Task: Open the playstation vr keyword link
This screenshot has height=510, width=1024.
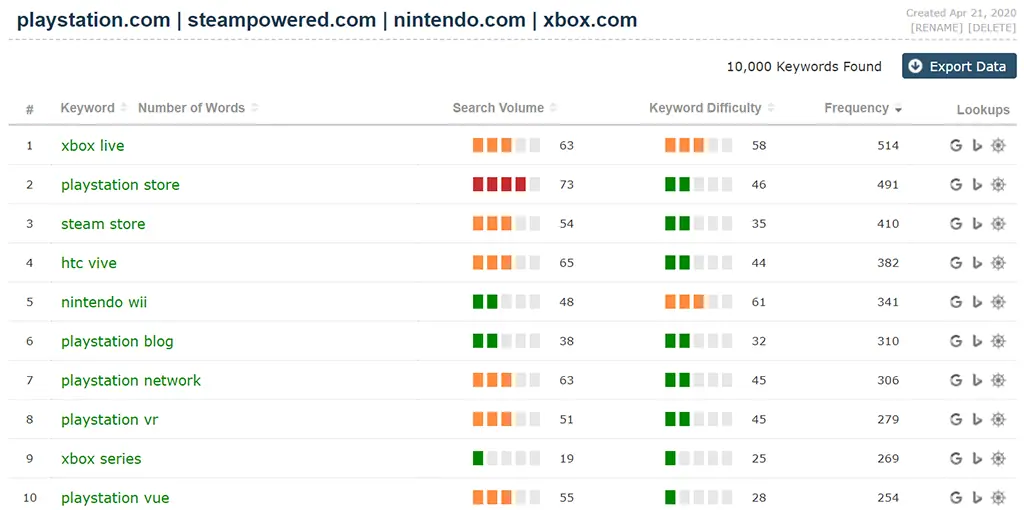Action: (x=109, y=419)
